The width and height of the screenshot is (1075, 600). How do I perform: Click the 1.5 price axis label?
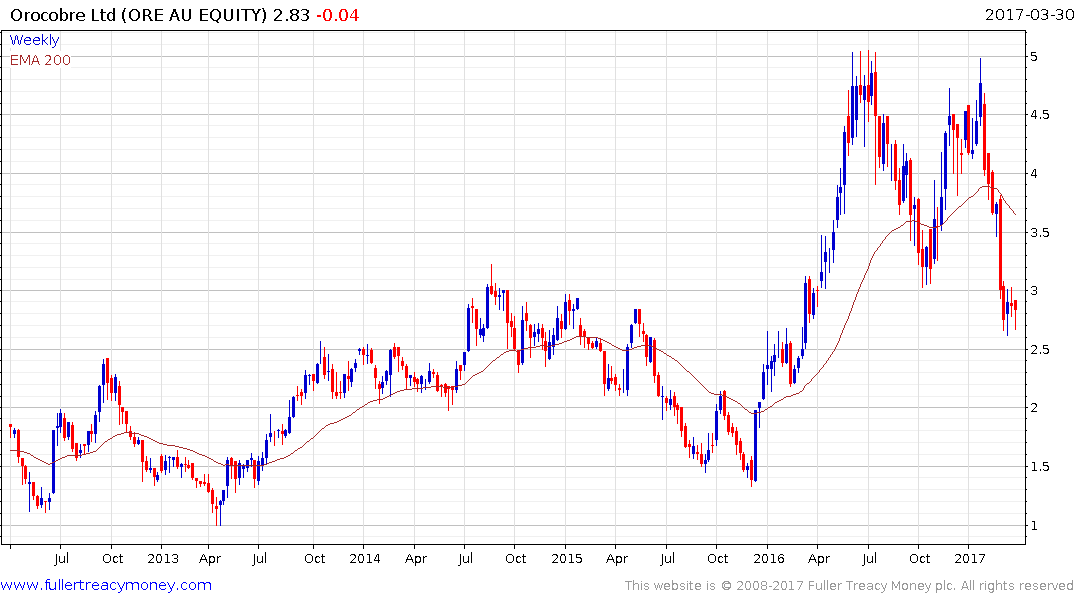pos(1040,467)
